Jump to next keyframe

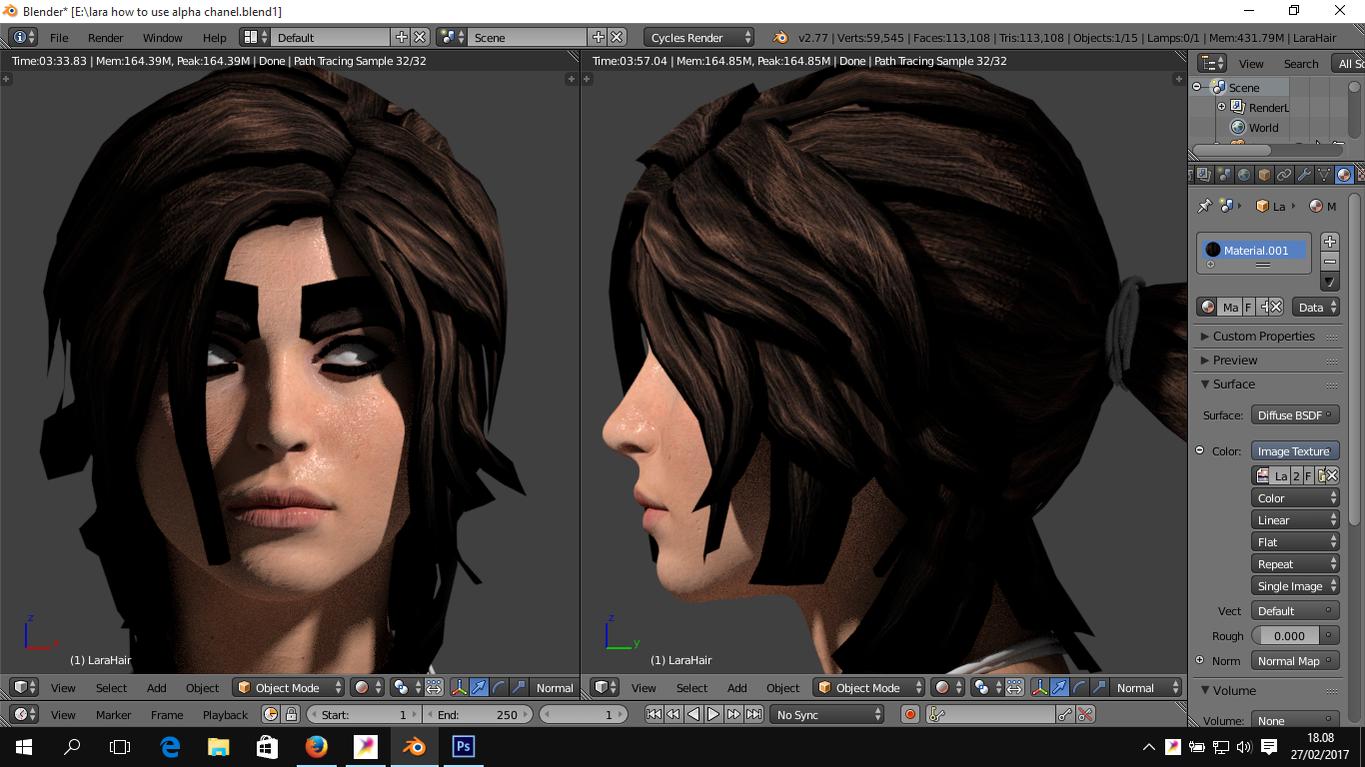coord(733,714)
